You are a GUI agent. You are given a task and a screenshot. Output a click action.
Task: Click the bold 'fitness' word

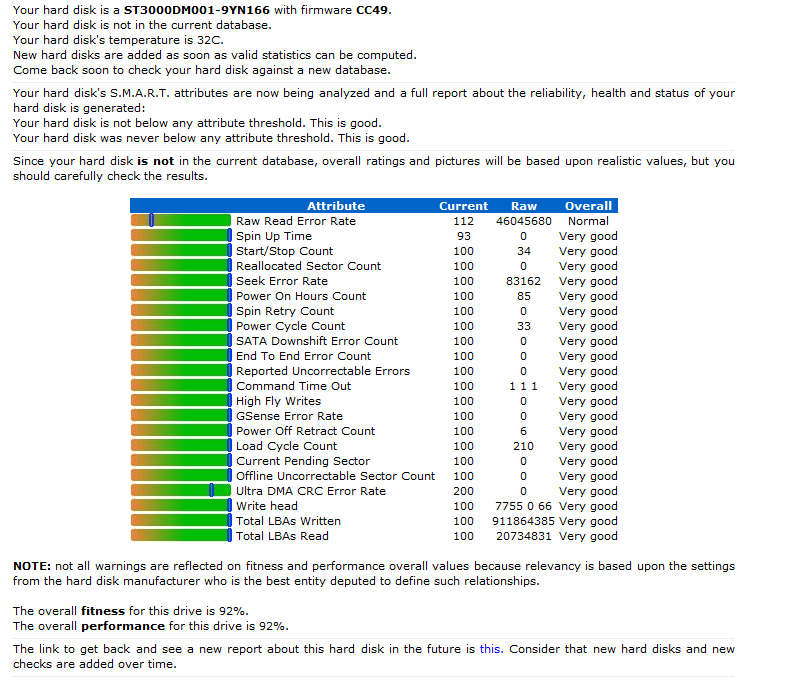click(x=103, y=611)
